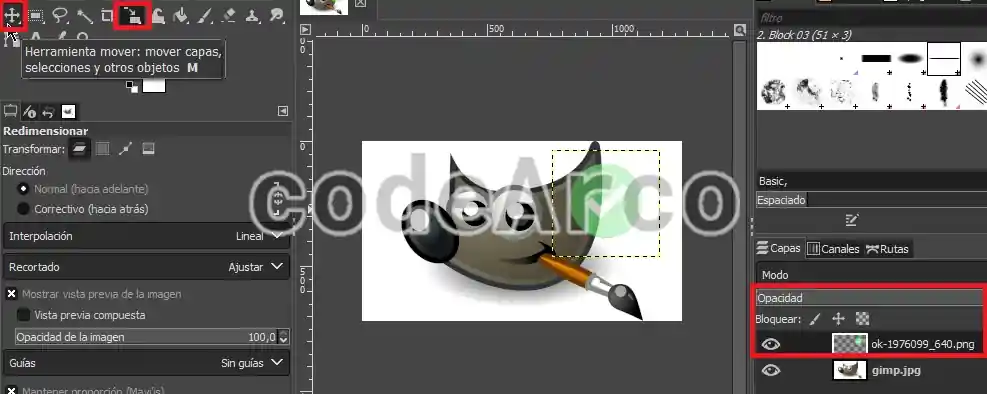Adjust the Opacidad de la imagen slider
987x394 pixels.
[x=146, y=337]
